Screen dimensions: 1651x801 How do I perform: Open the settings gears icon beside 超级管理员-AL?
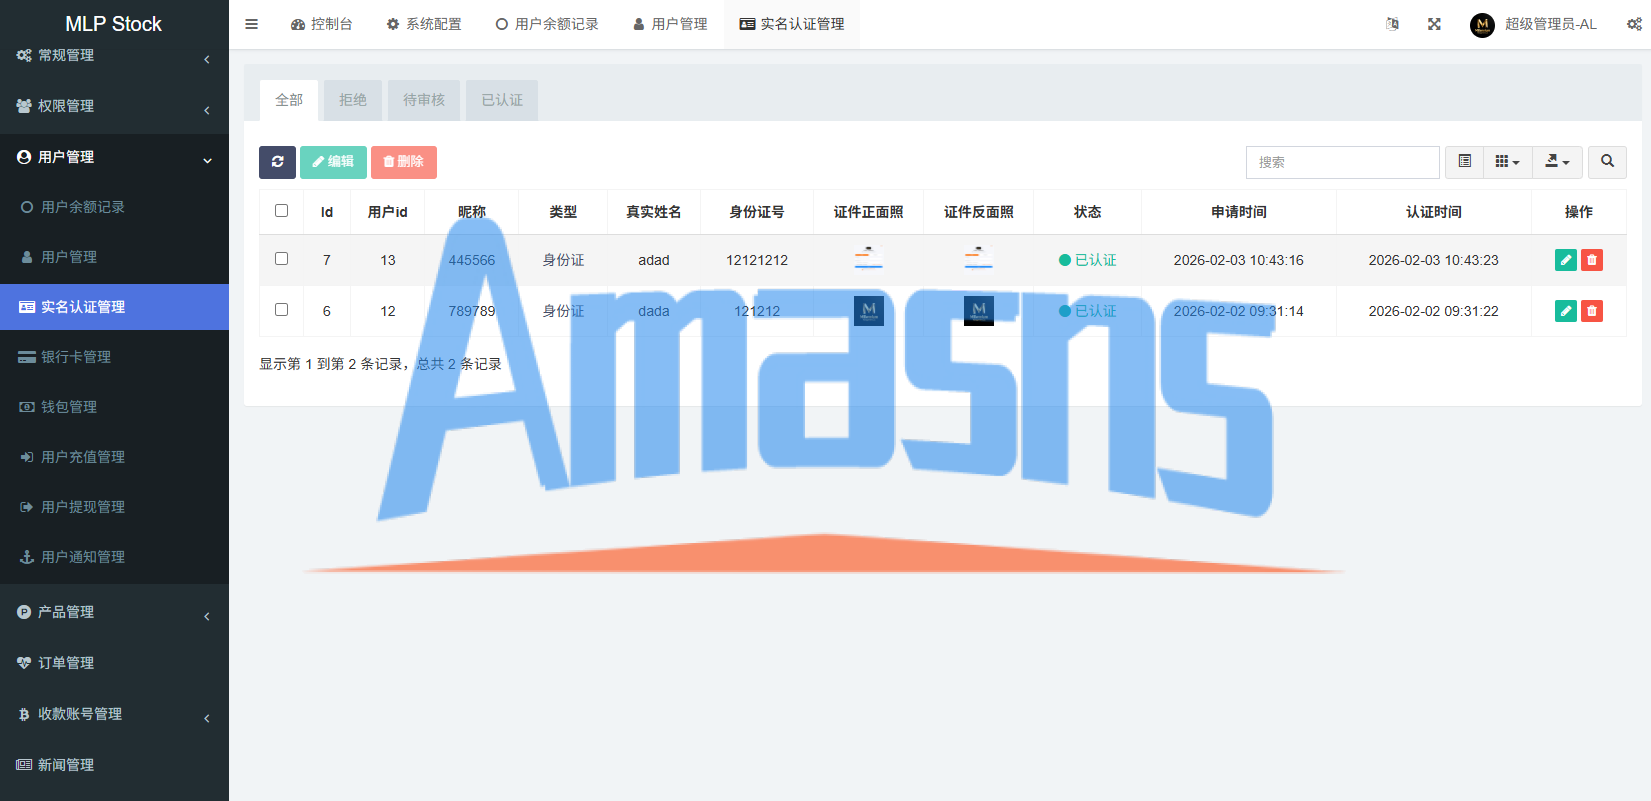pos(1634,24)
